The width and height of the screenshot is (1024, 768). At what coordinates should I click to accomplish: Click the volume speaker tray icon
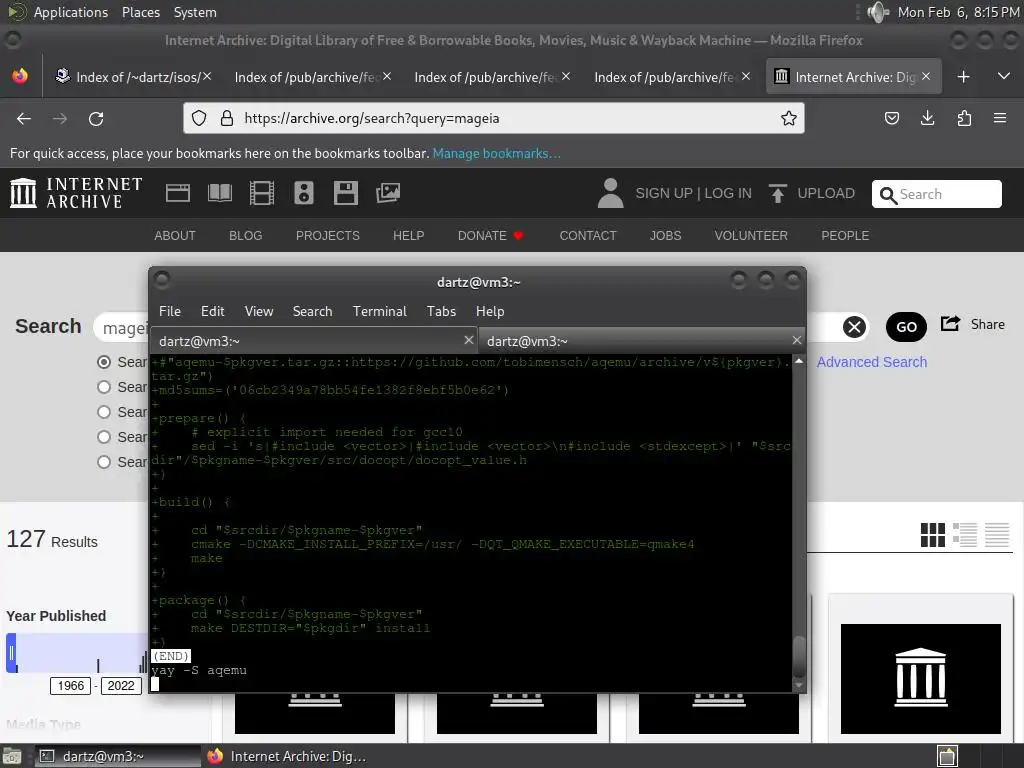pos(878,12)
